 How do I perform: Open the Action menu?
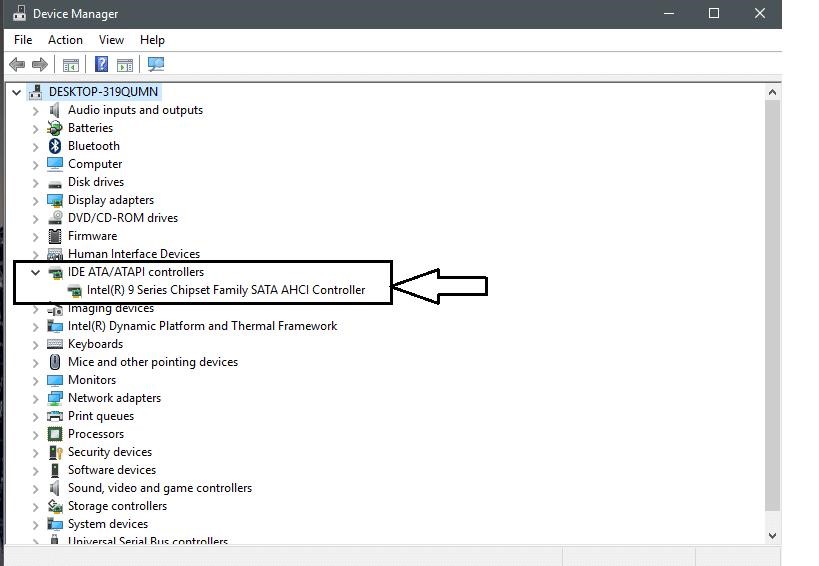(x=65, y=40)
